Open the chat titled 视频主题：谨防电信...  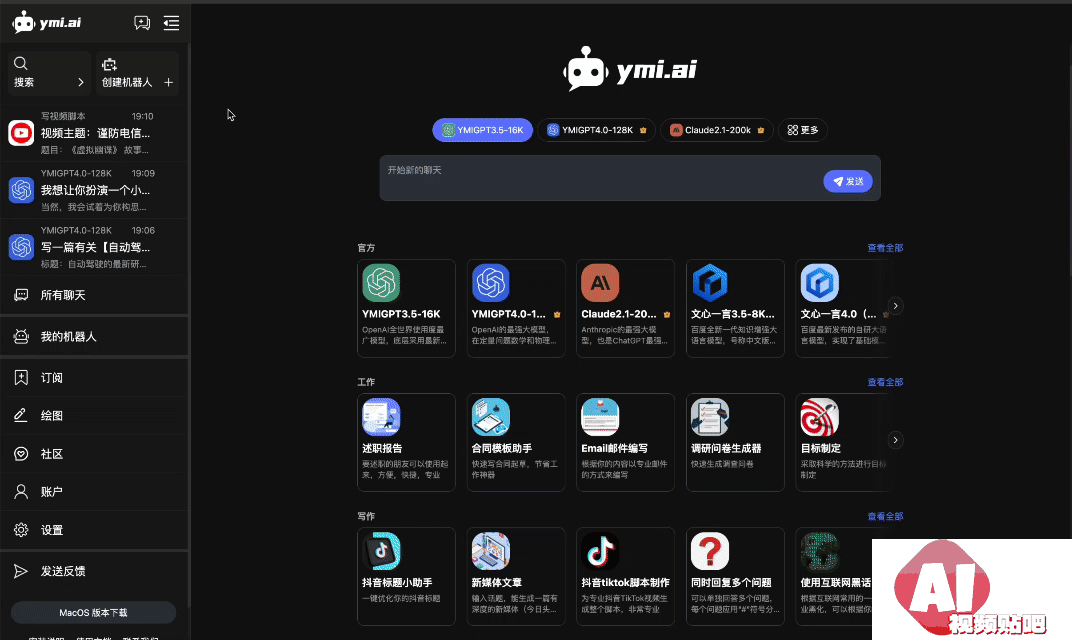pyautogui.click(x=94, y=133)
